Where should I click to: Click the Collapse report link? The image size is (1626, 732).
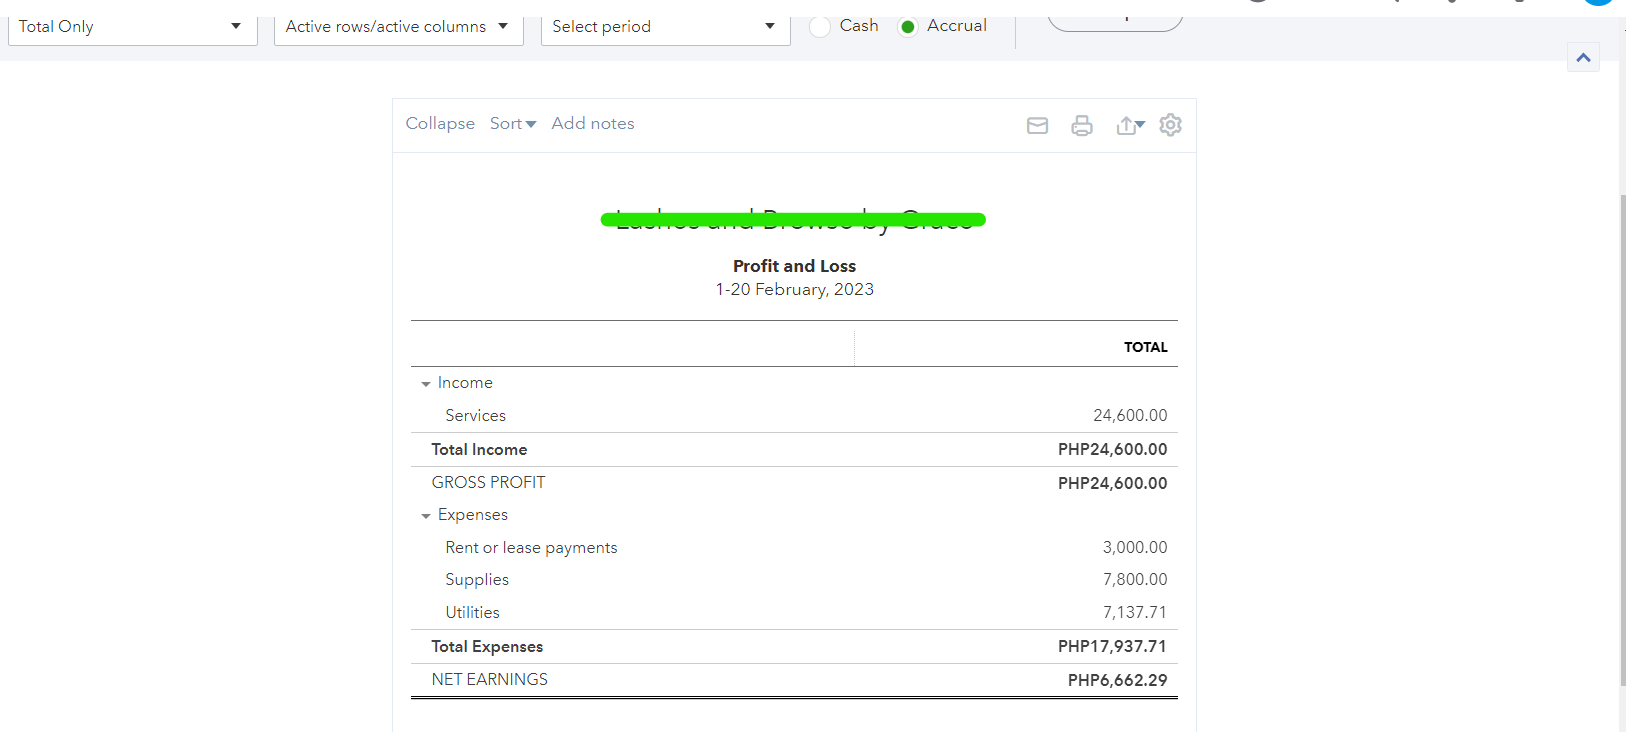[440, 124]
